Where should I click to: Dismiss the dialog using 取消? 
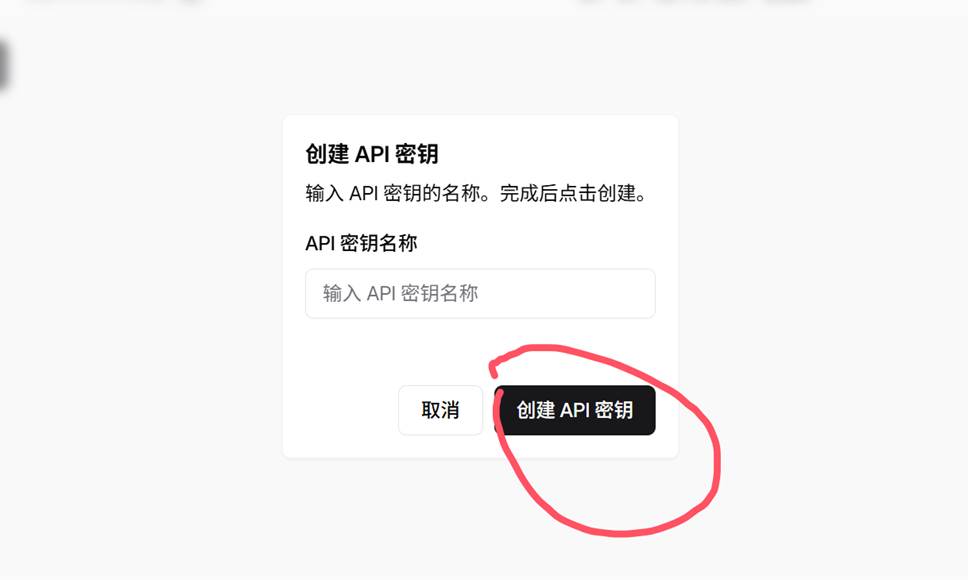(x=440, y=410)
